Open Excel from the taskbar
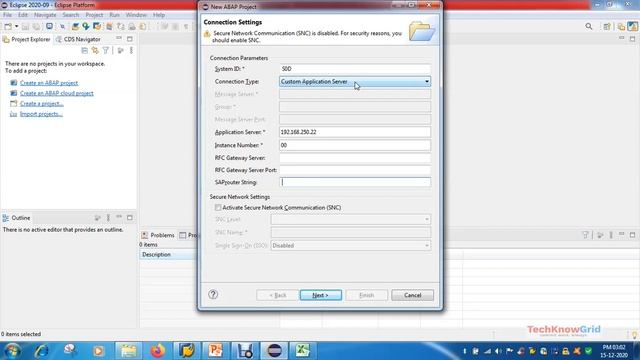 click(302, 351)
